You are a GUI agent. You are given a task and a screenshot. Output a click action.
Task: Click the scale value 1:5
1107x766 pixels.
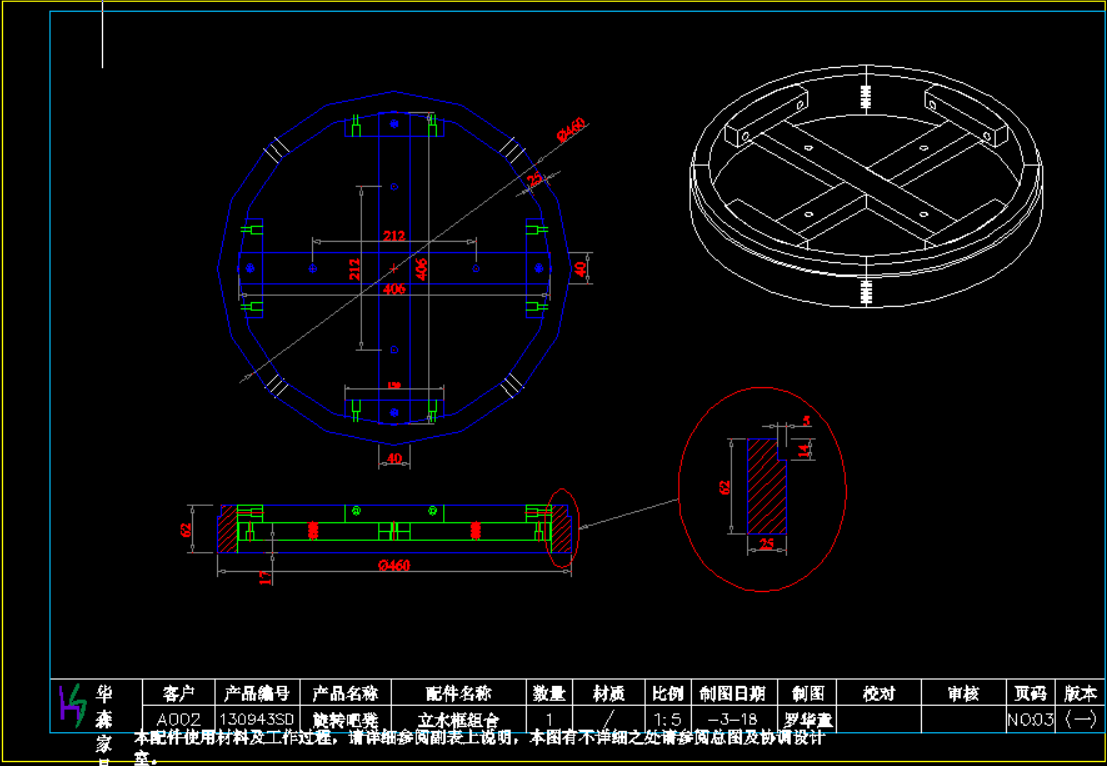coord(666,720)
